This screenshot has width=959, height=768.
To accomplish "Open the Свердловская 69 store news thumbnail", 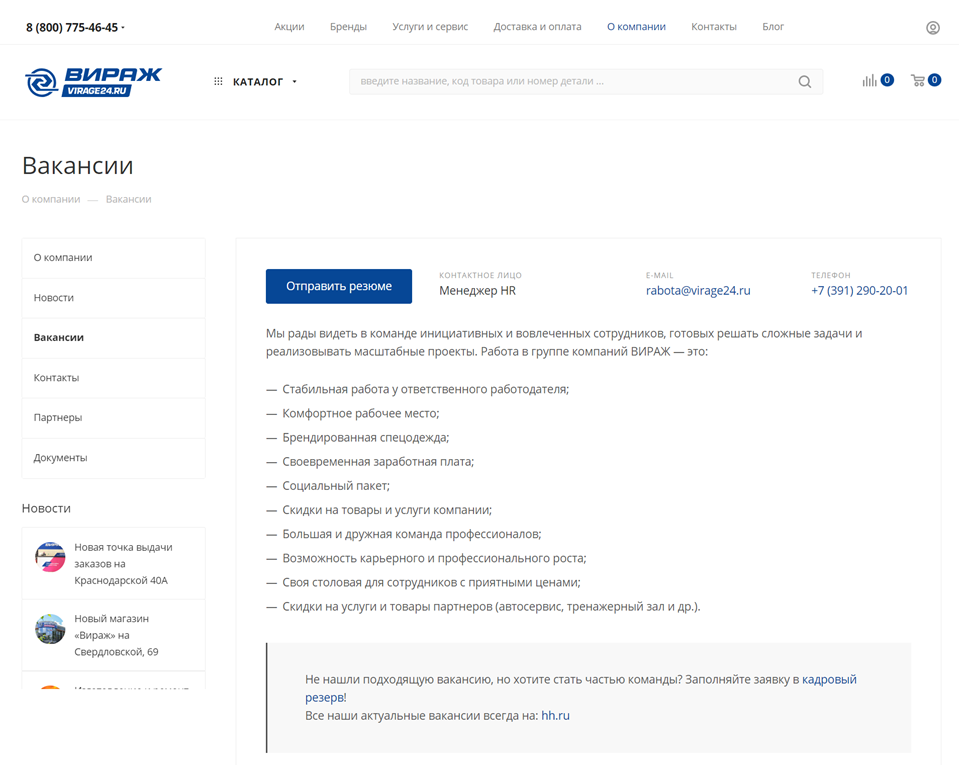I will point(50,629).
